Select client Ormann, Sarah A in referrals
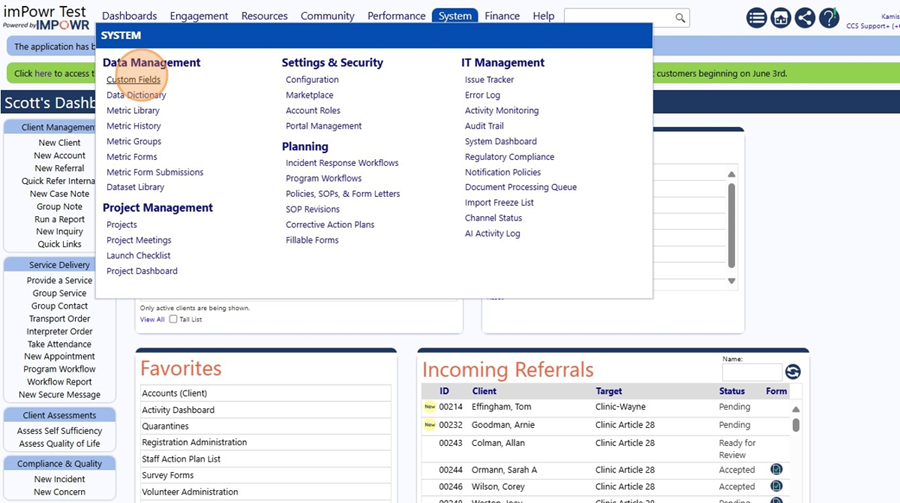The height and width of the screenshot is (503, 900). [504, 470]
